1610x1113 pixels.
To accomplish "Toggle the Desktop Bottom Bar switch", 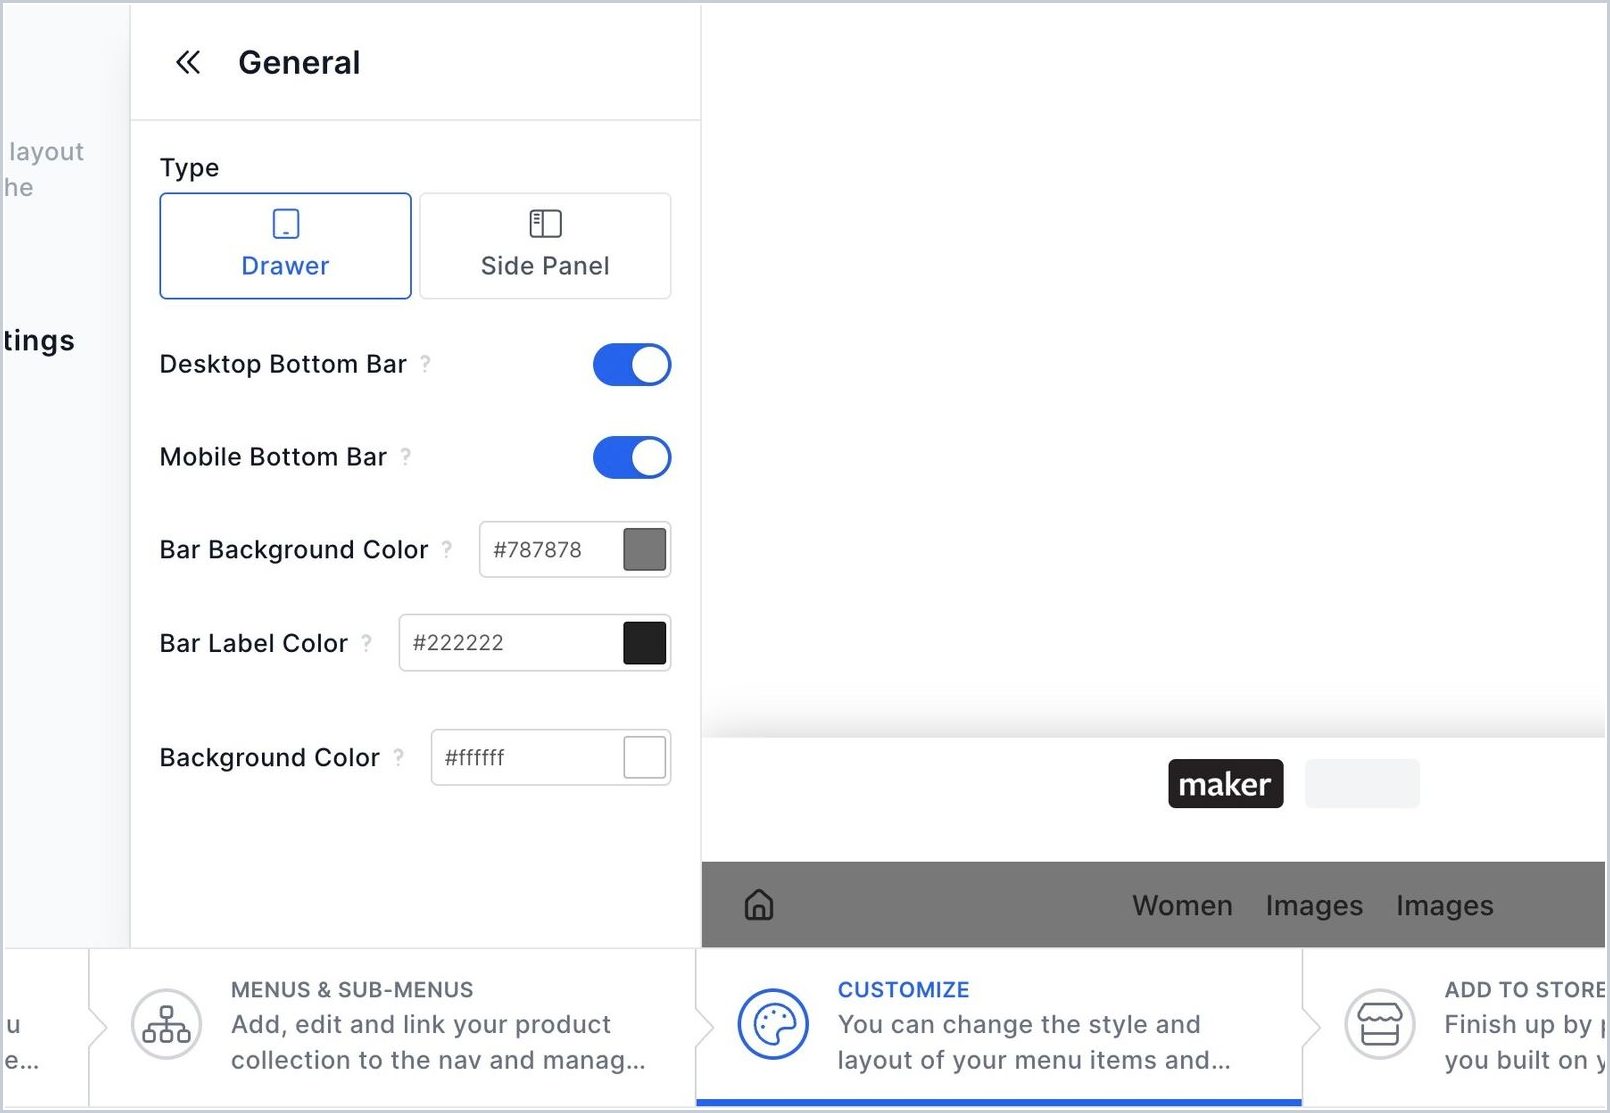I will [x=632, y=365].
